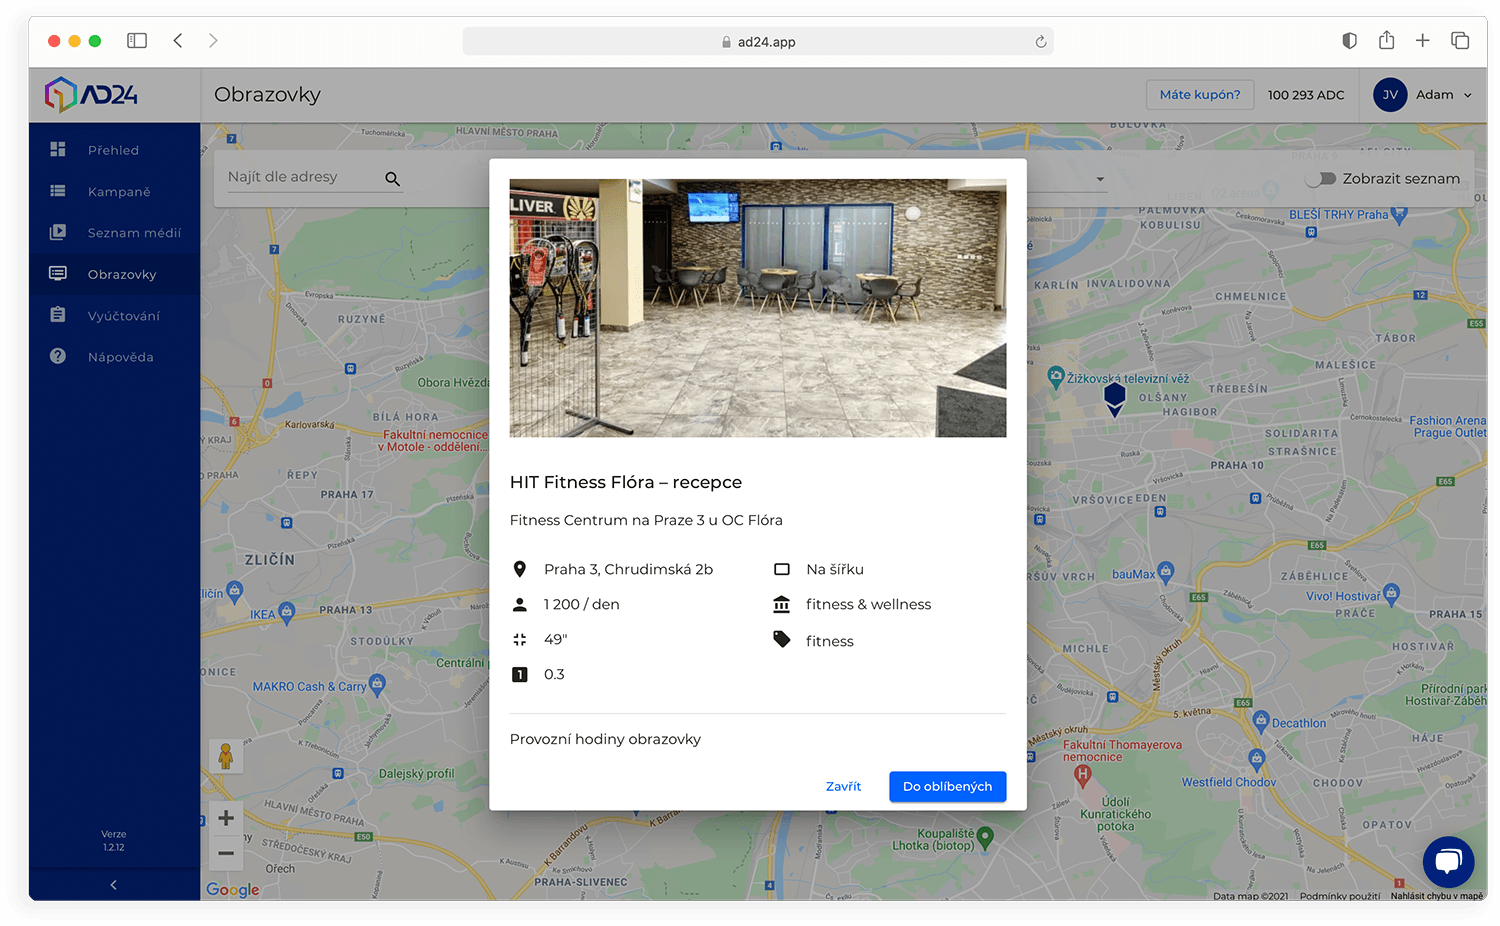Click the search magnifier icon in address field
The height and width of the screenshot is (926, 1500).
coord(392,179)
